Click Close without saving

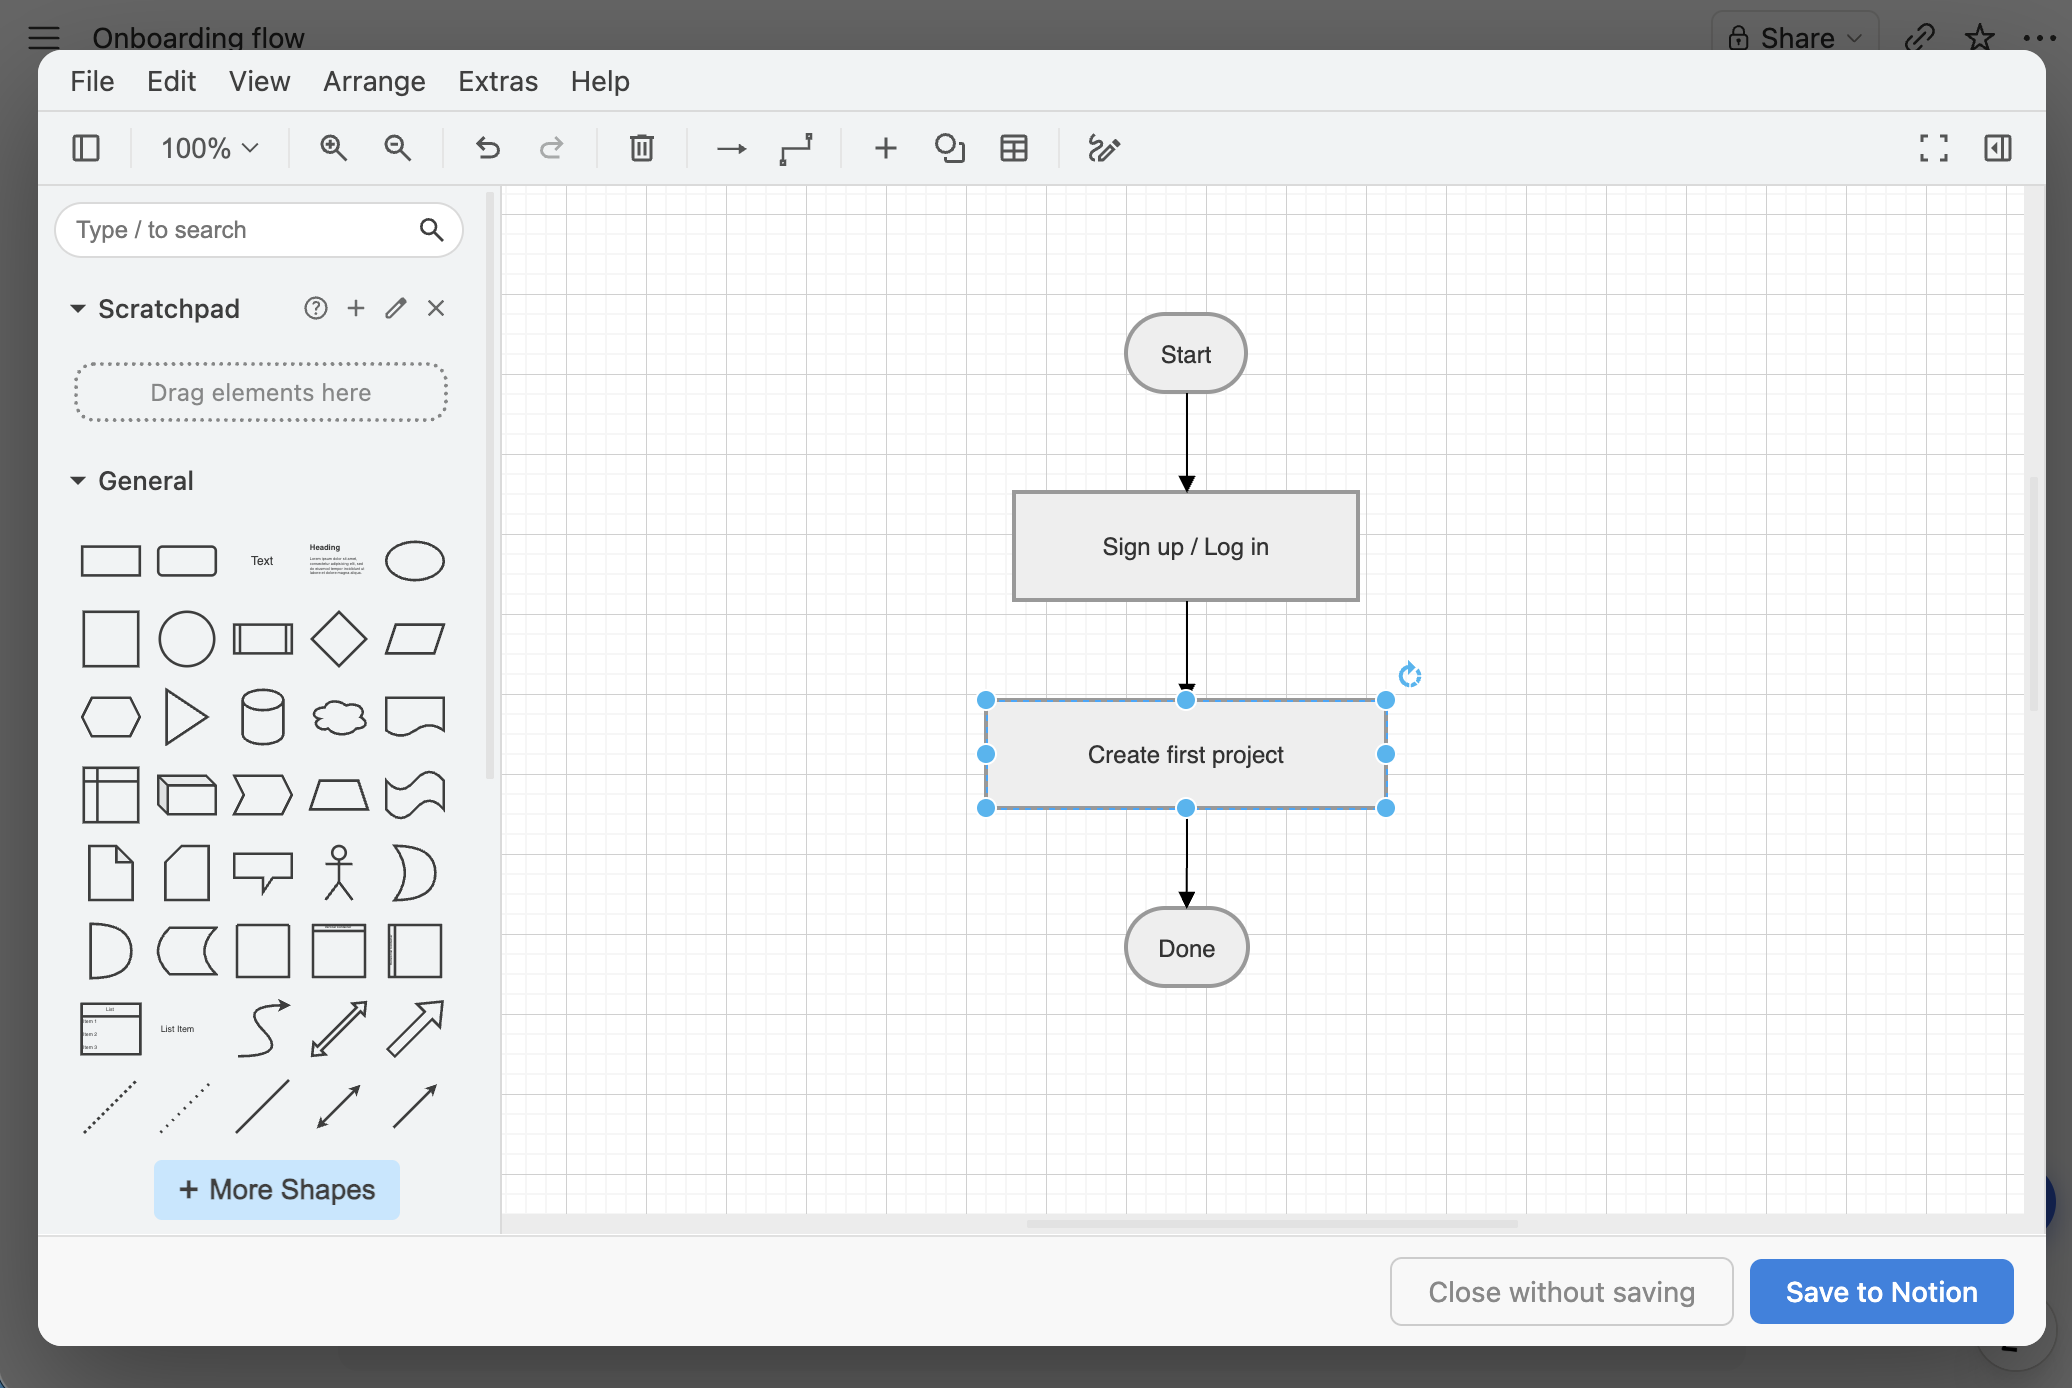[1561, 1292]
